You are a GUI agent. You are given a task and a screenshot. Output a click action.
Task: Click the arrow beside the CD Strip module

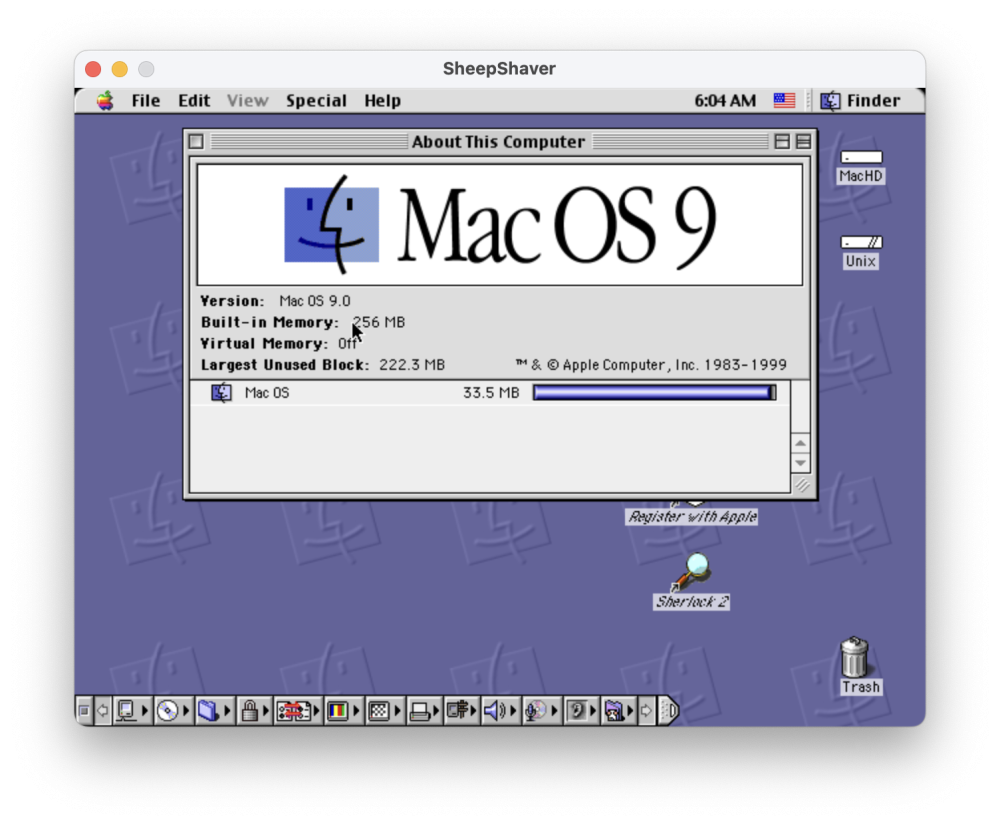point(186,710)
